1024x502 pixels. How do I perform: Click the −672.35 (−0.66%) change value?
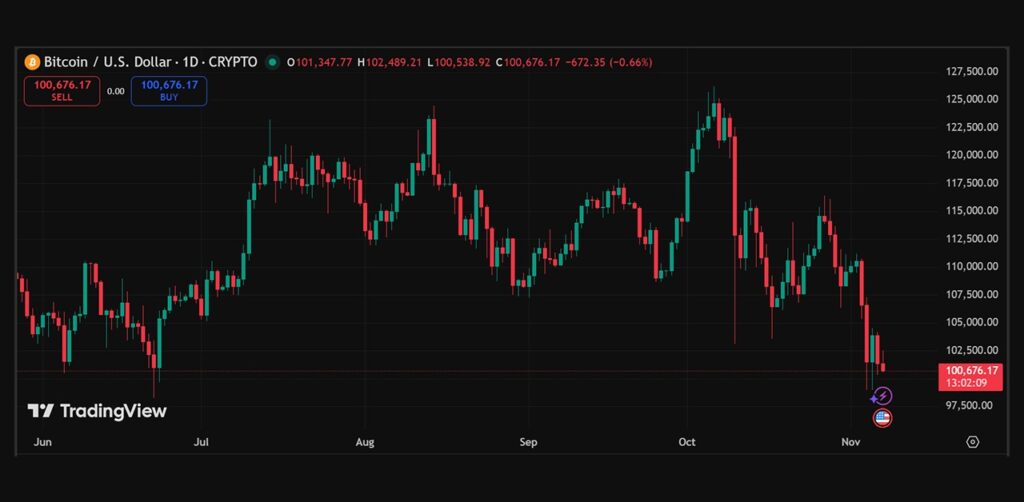tap(608, 62)
